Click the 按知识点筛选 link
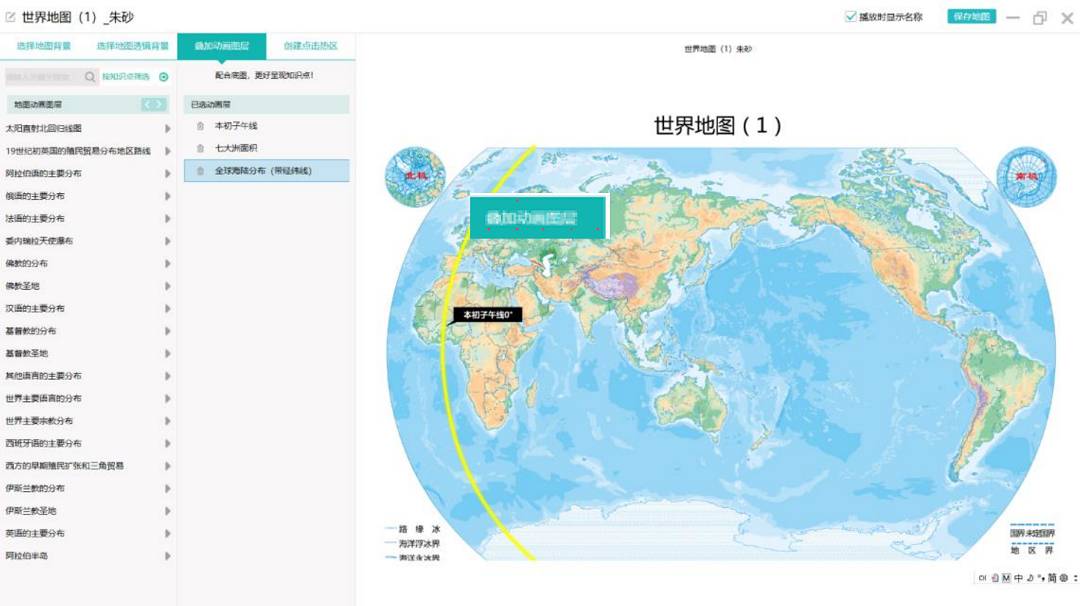Viewport: 1080px width, 606px height. tap(126, 77)
